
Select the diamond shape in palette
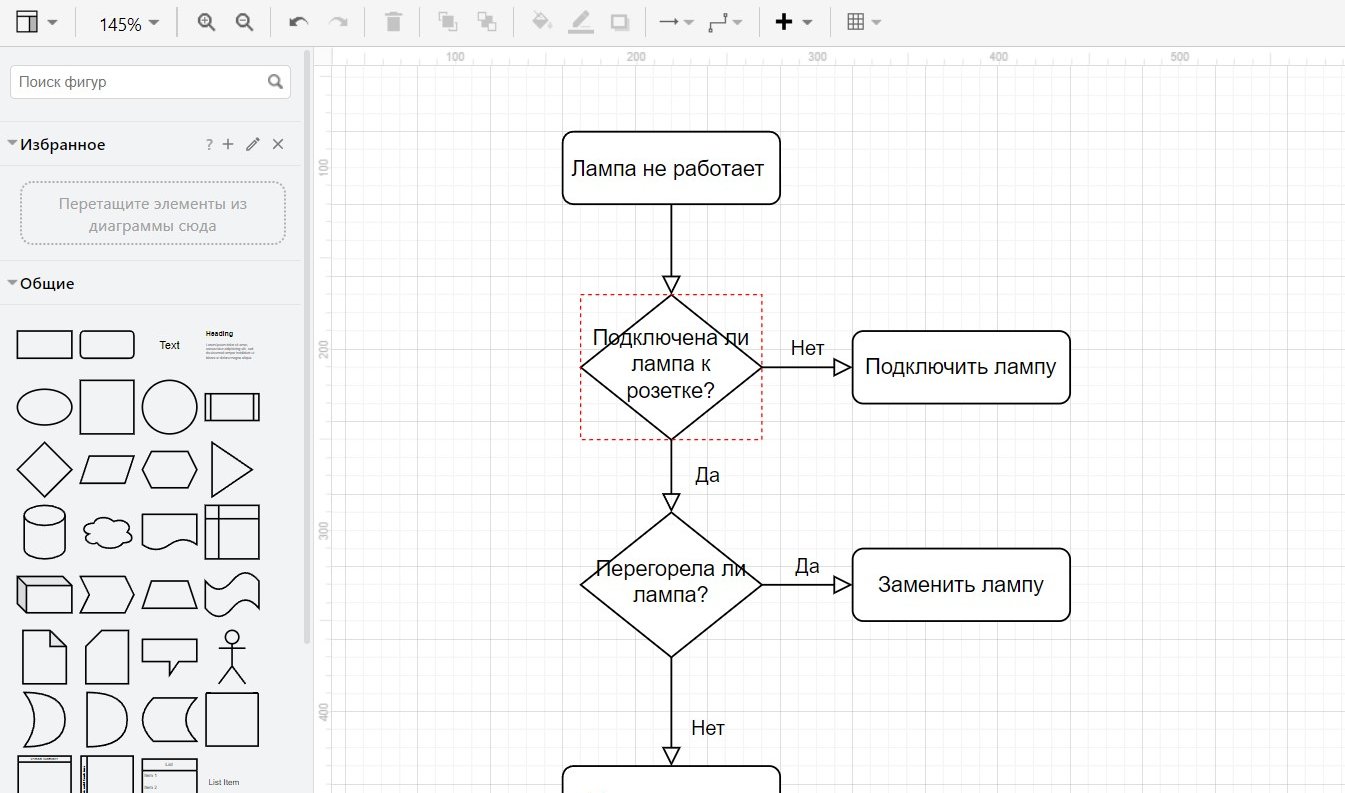[x=45, y=469]
